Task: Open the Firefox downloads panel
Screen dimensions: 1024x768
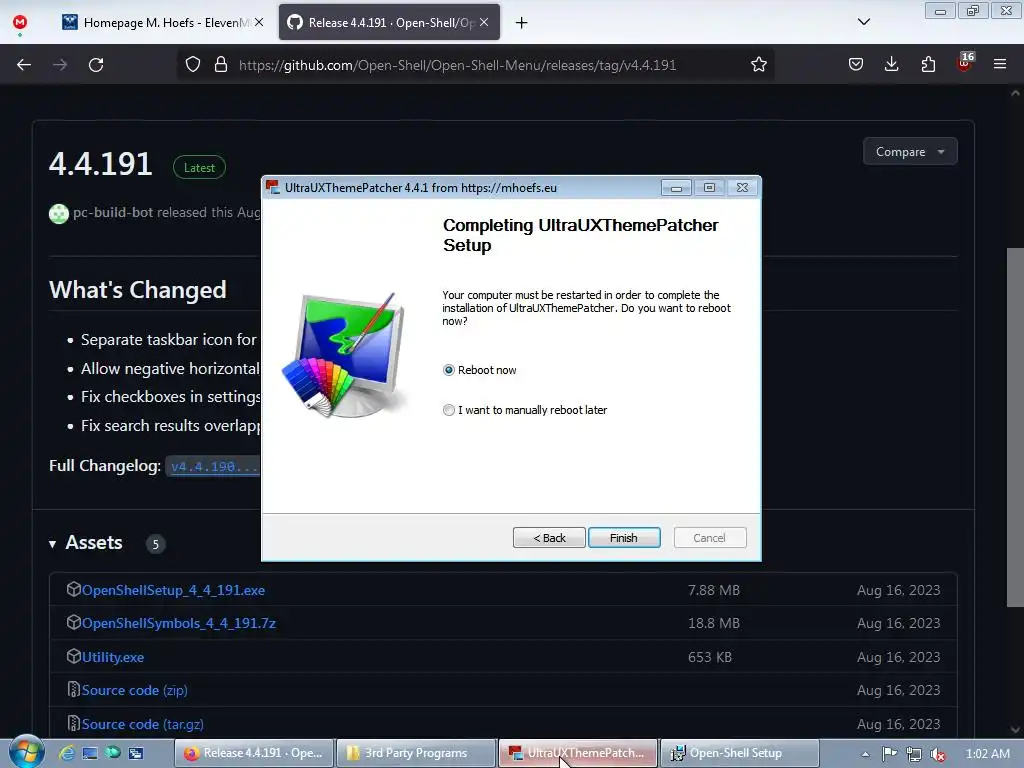Action: [891, 64]
